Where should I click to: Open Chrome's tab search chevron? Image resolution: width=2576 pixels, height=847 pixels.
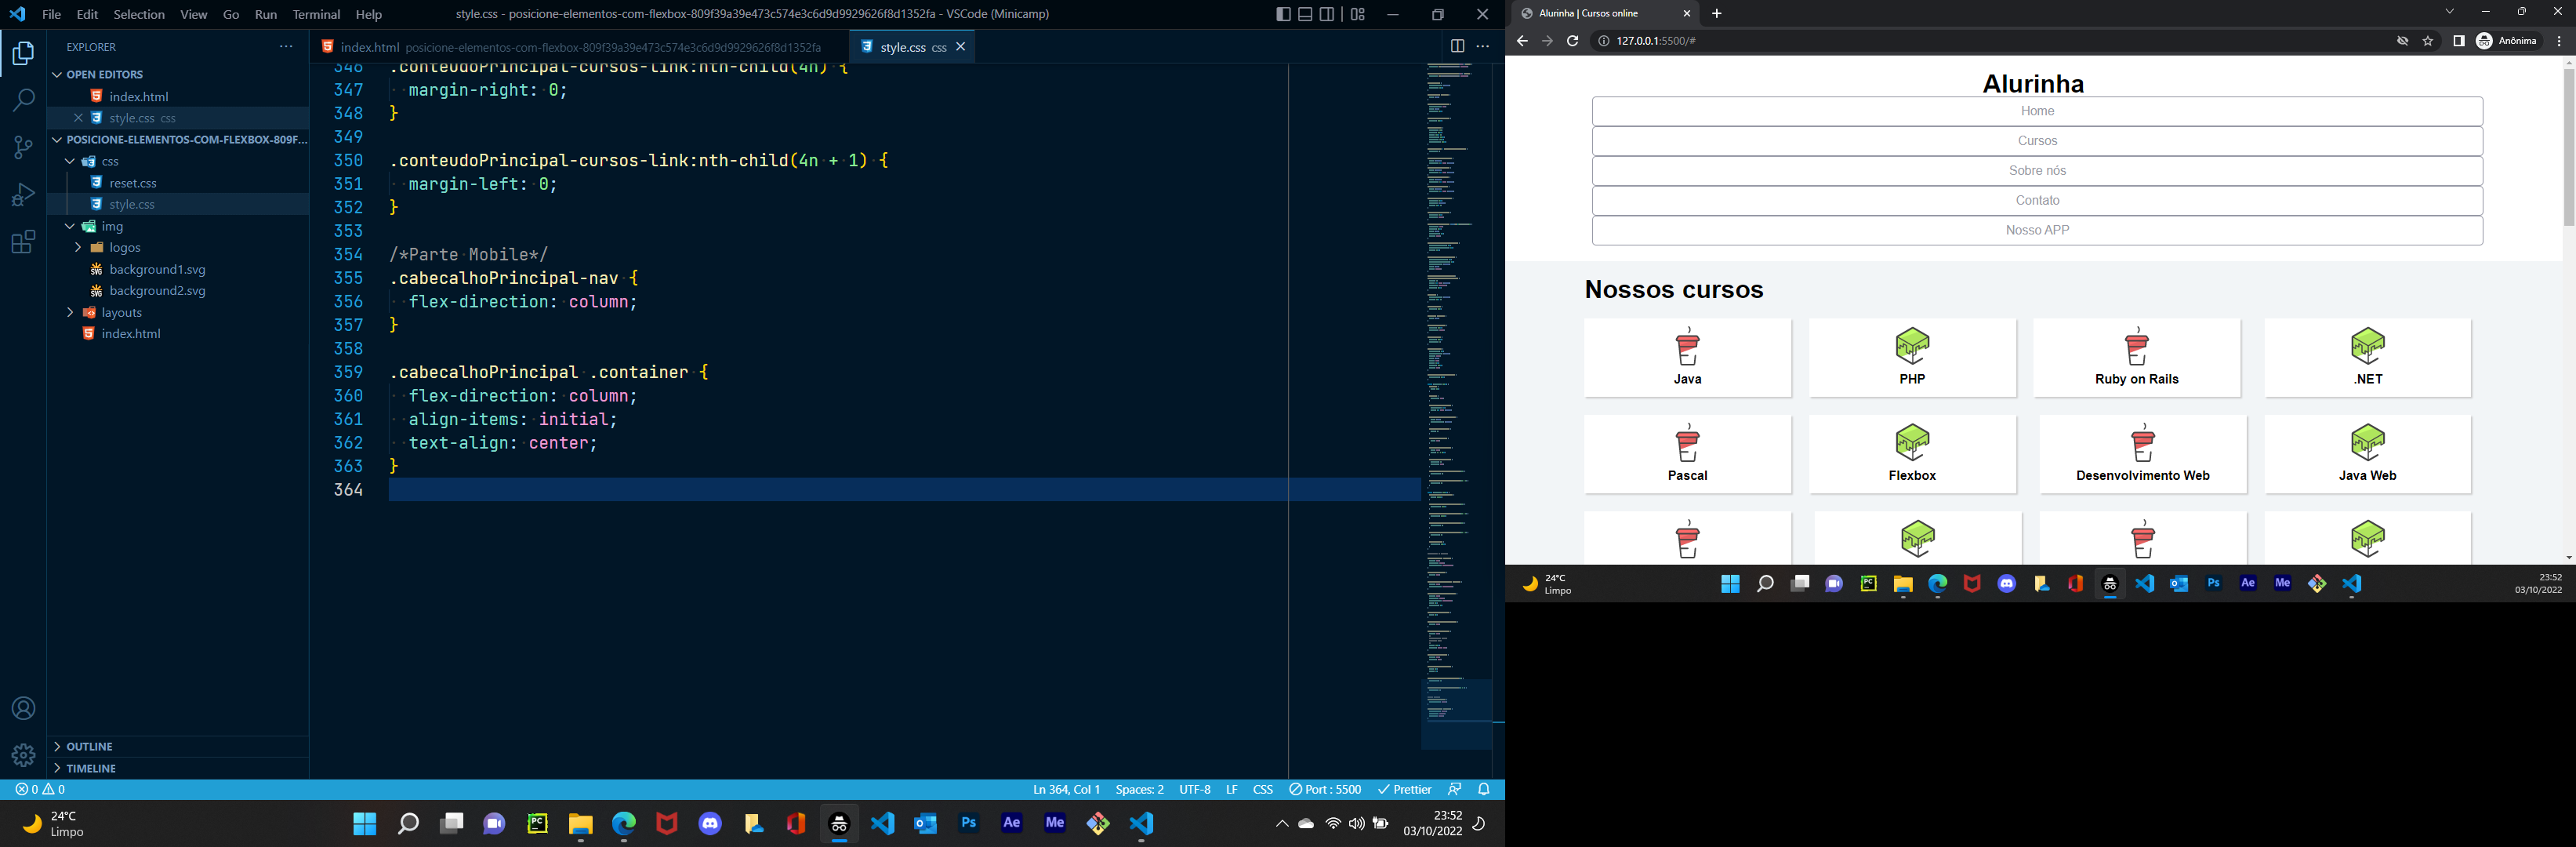2449,12
